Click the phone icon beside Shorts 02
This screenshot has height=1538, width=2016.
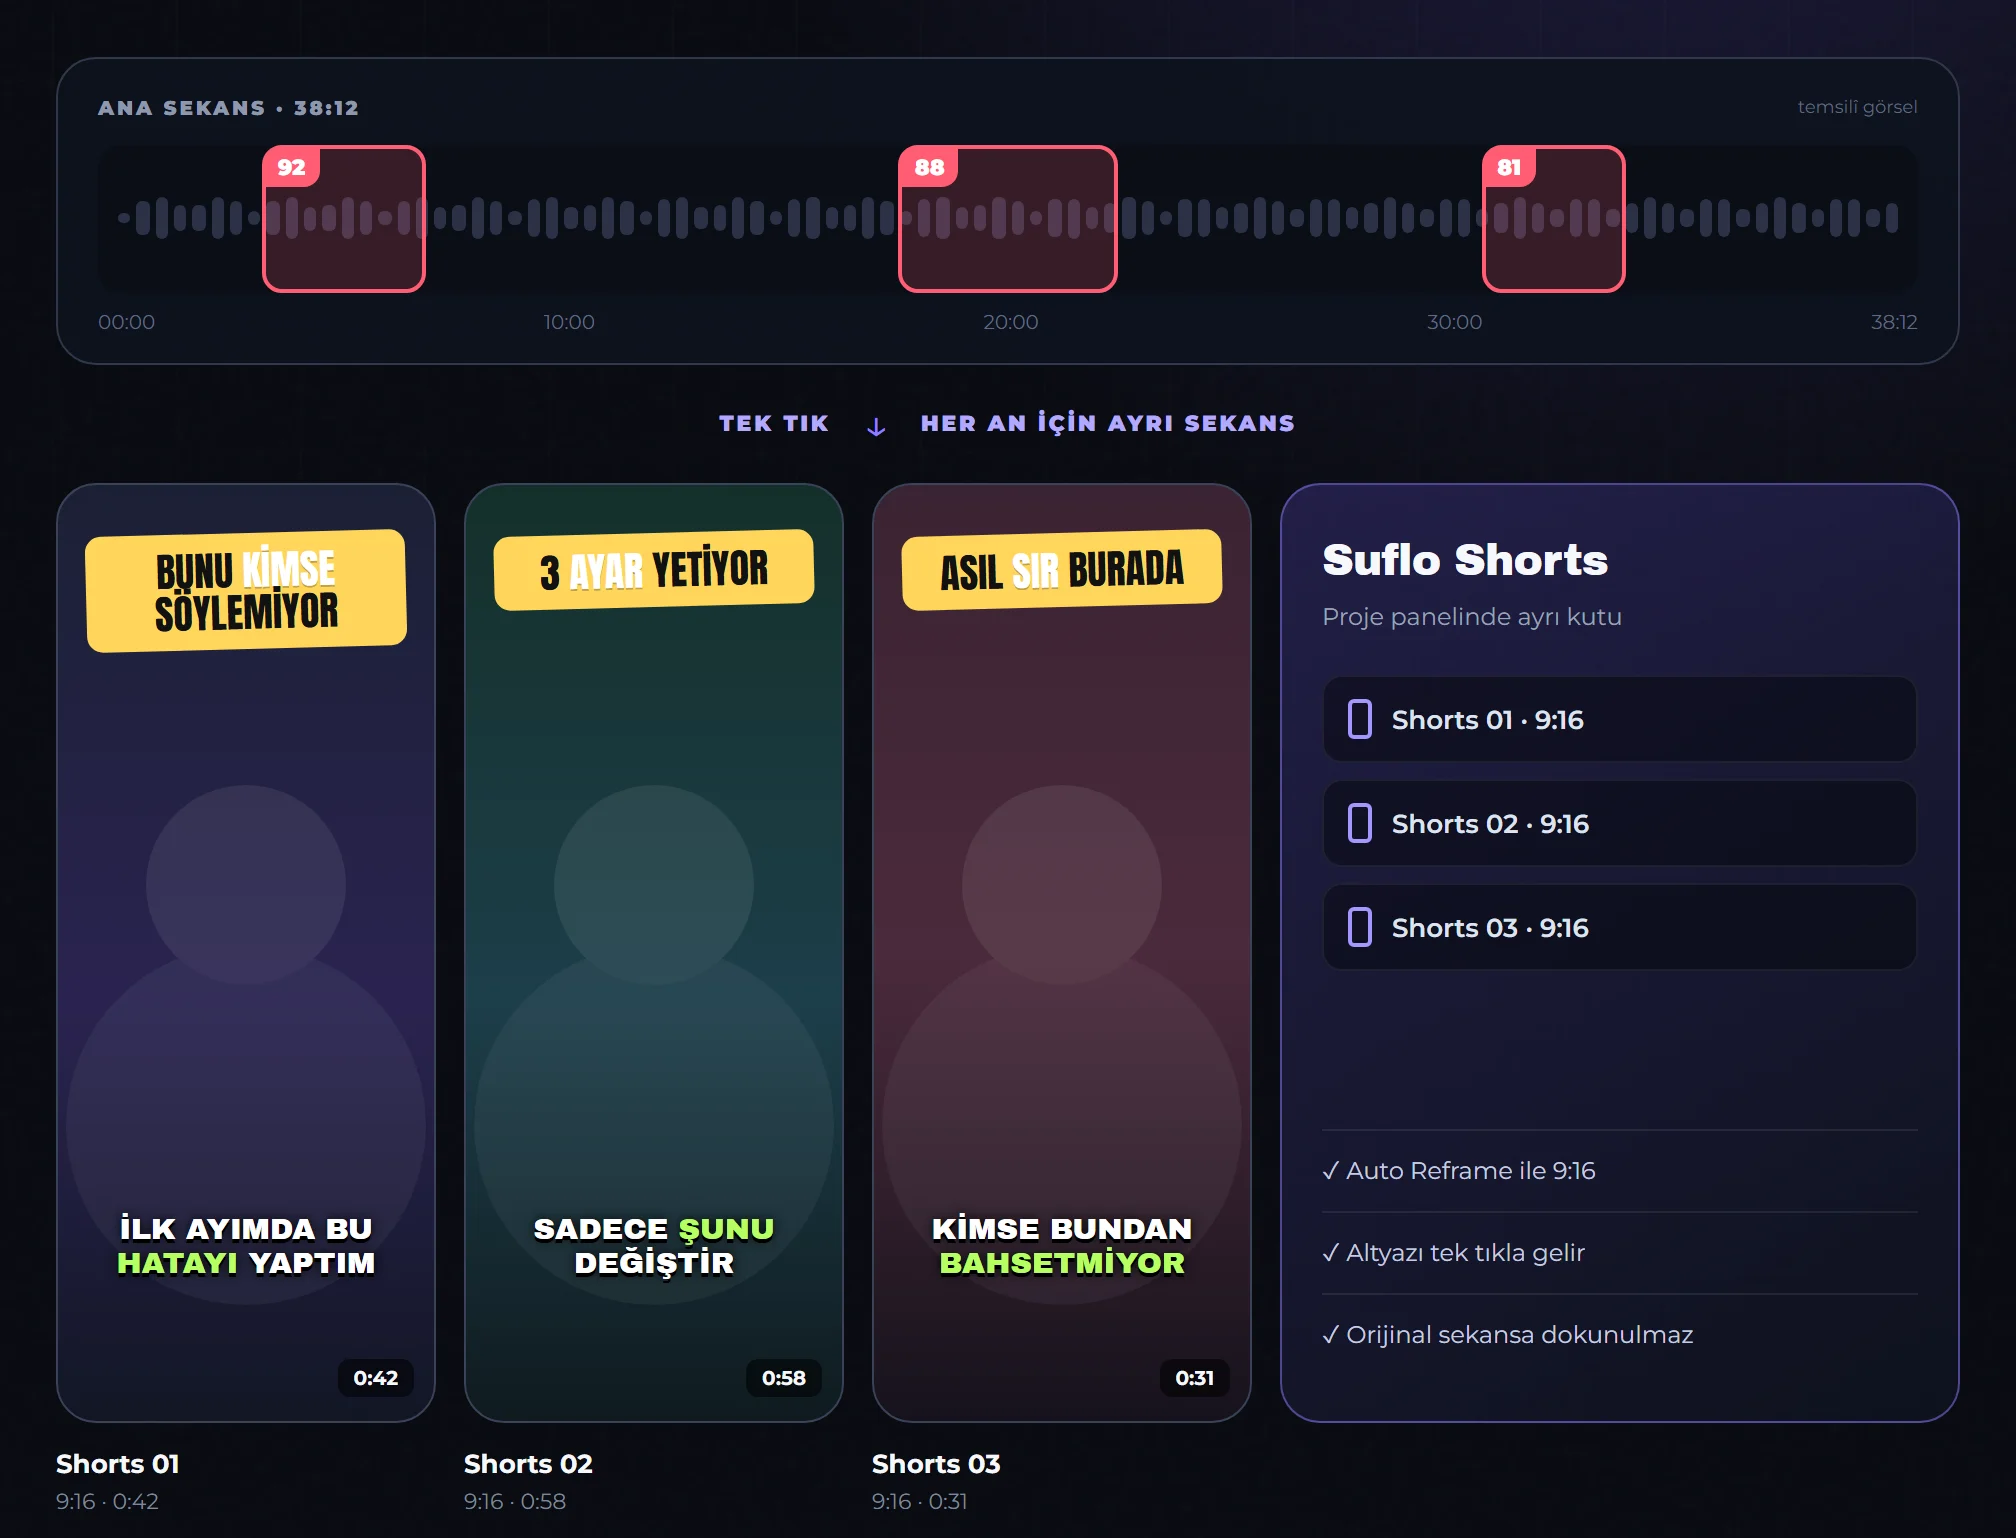point(1359,824)
